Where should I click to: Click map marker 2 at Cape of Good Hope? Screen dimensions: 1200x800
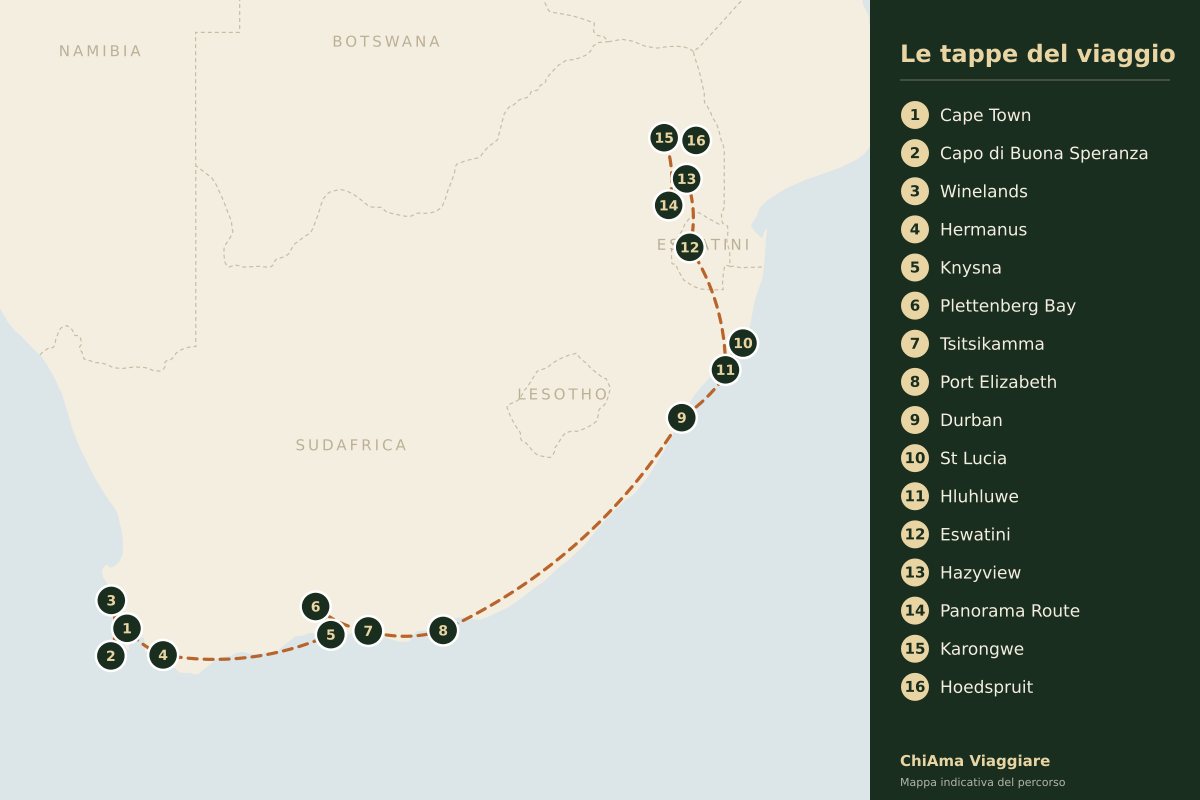coord(111,657)
